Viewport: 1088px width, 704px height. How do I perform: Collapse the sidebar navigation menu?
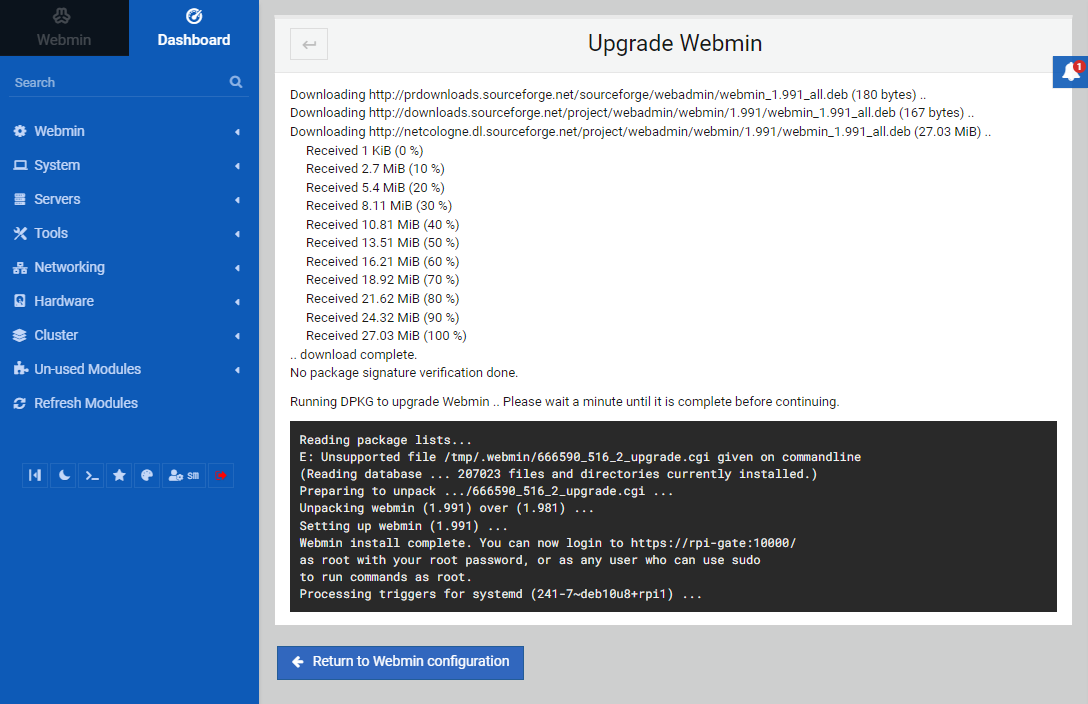pyautogui.click(x=35, y=475)
